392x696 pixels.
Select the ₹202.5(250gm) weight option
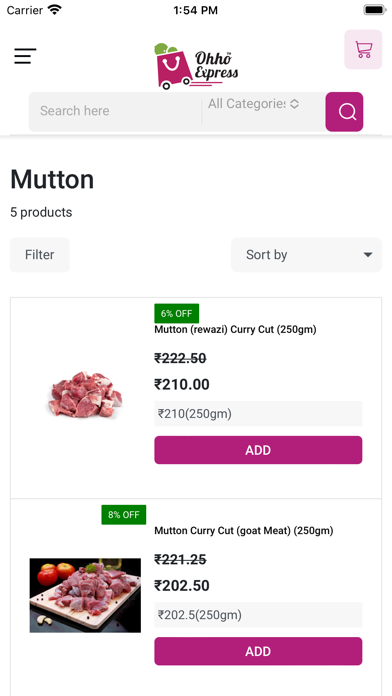258,615
